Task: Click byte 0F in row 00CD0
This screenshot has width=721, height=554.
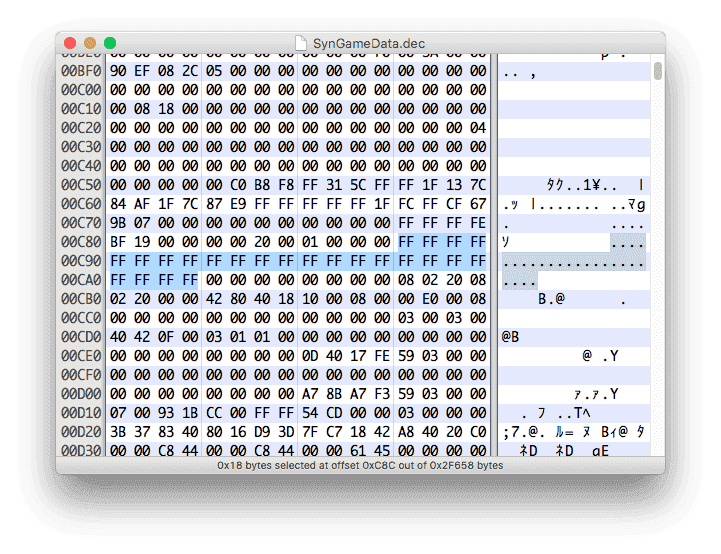Action: point(166,337)
